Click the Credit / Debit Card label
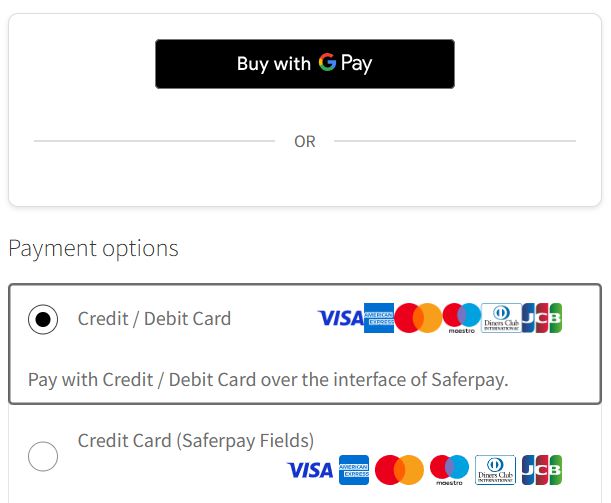This screenshot has height=503, width=611. pyautogui.click(x=154, y=319)
